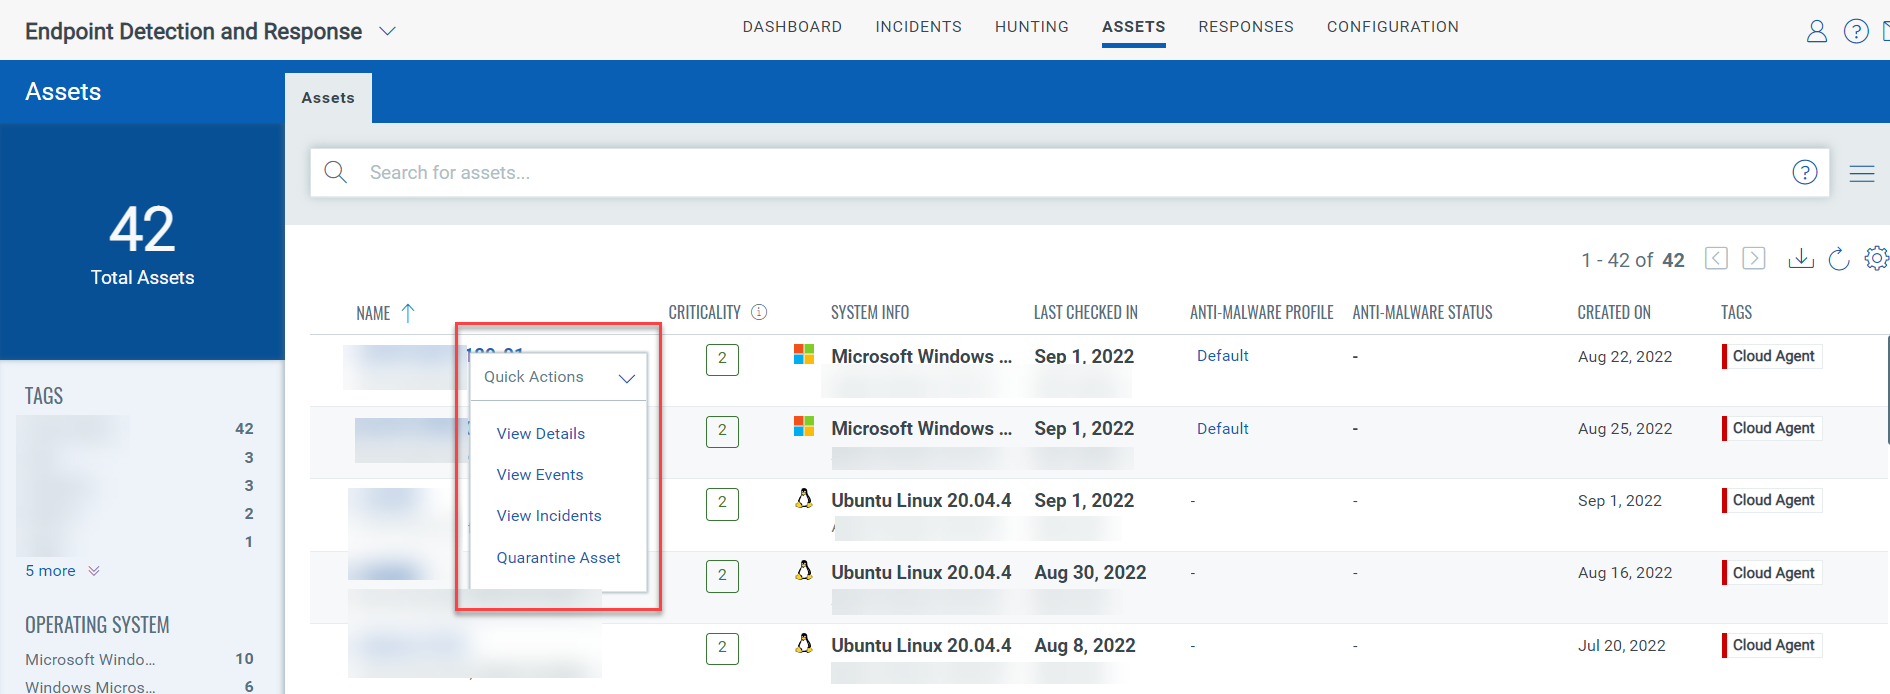The image size is (1890, 694).
Task: Sort by Last Checked In column
Action: point(1086,312)
